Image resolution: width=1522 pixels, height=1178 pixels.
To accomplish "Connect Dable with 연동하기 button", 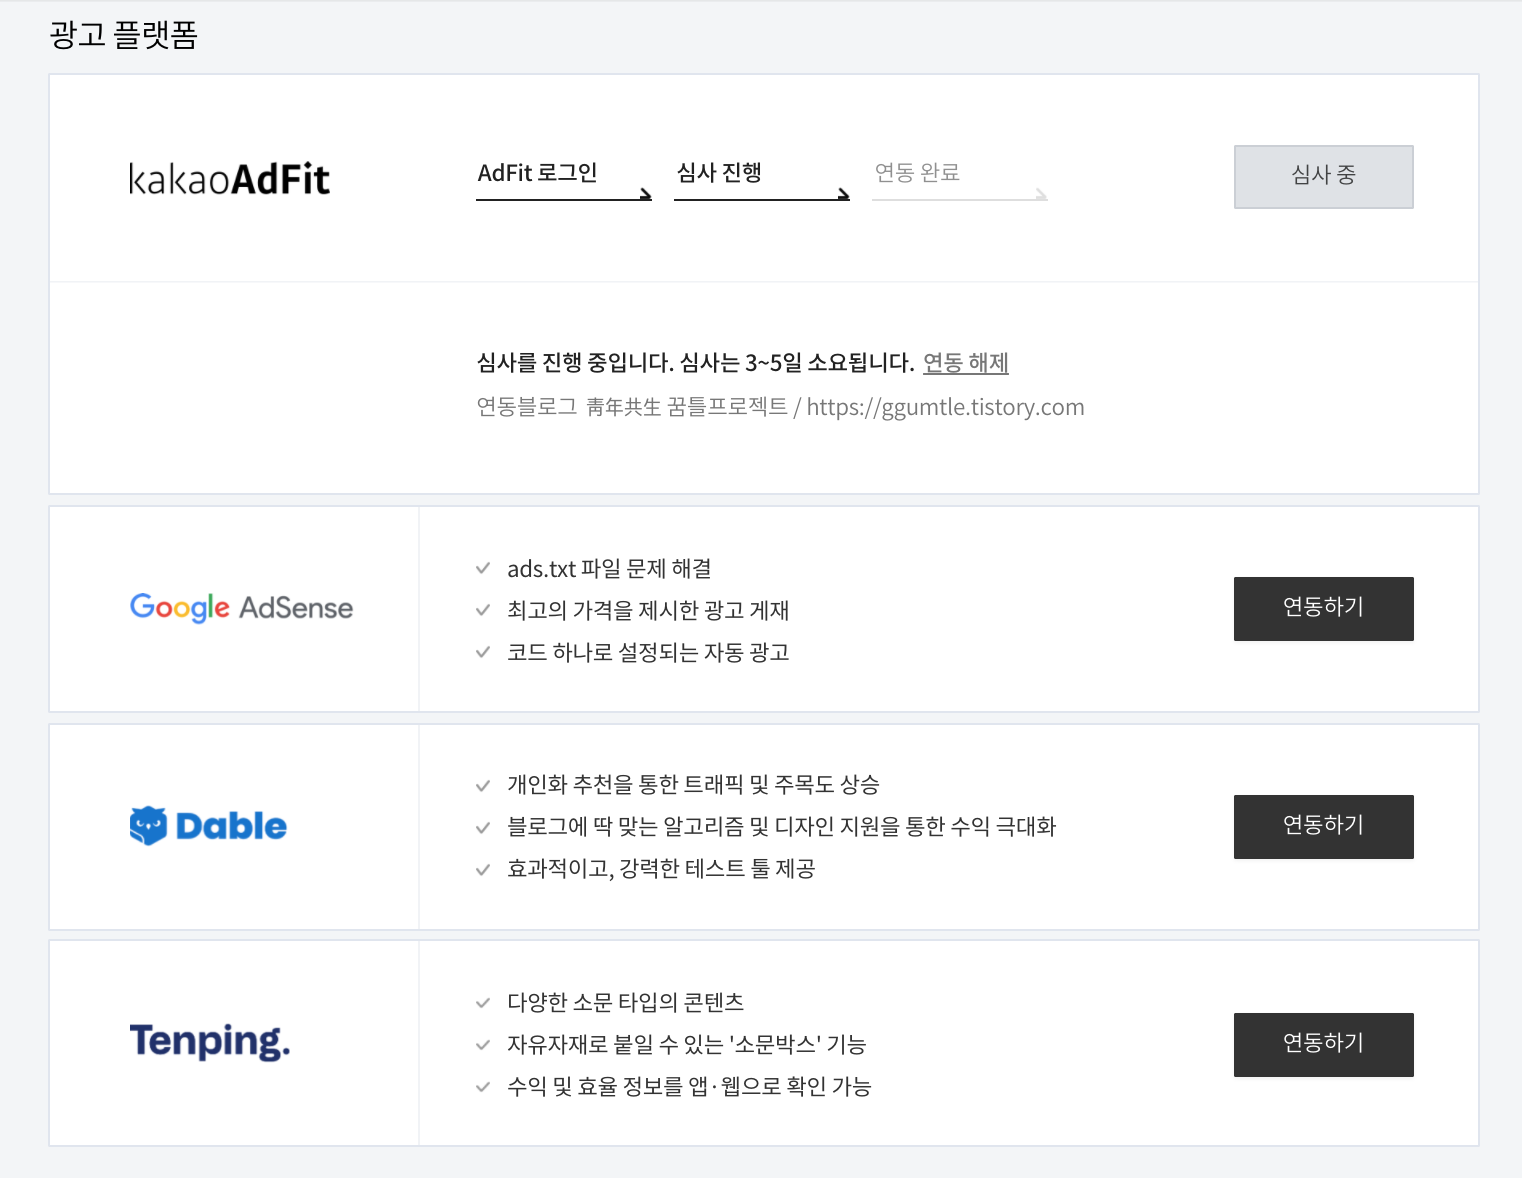I will (x=1323, y=827).
